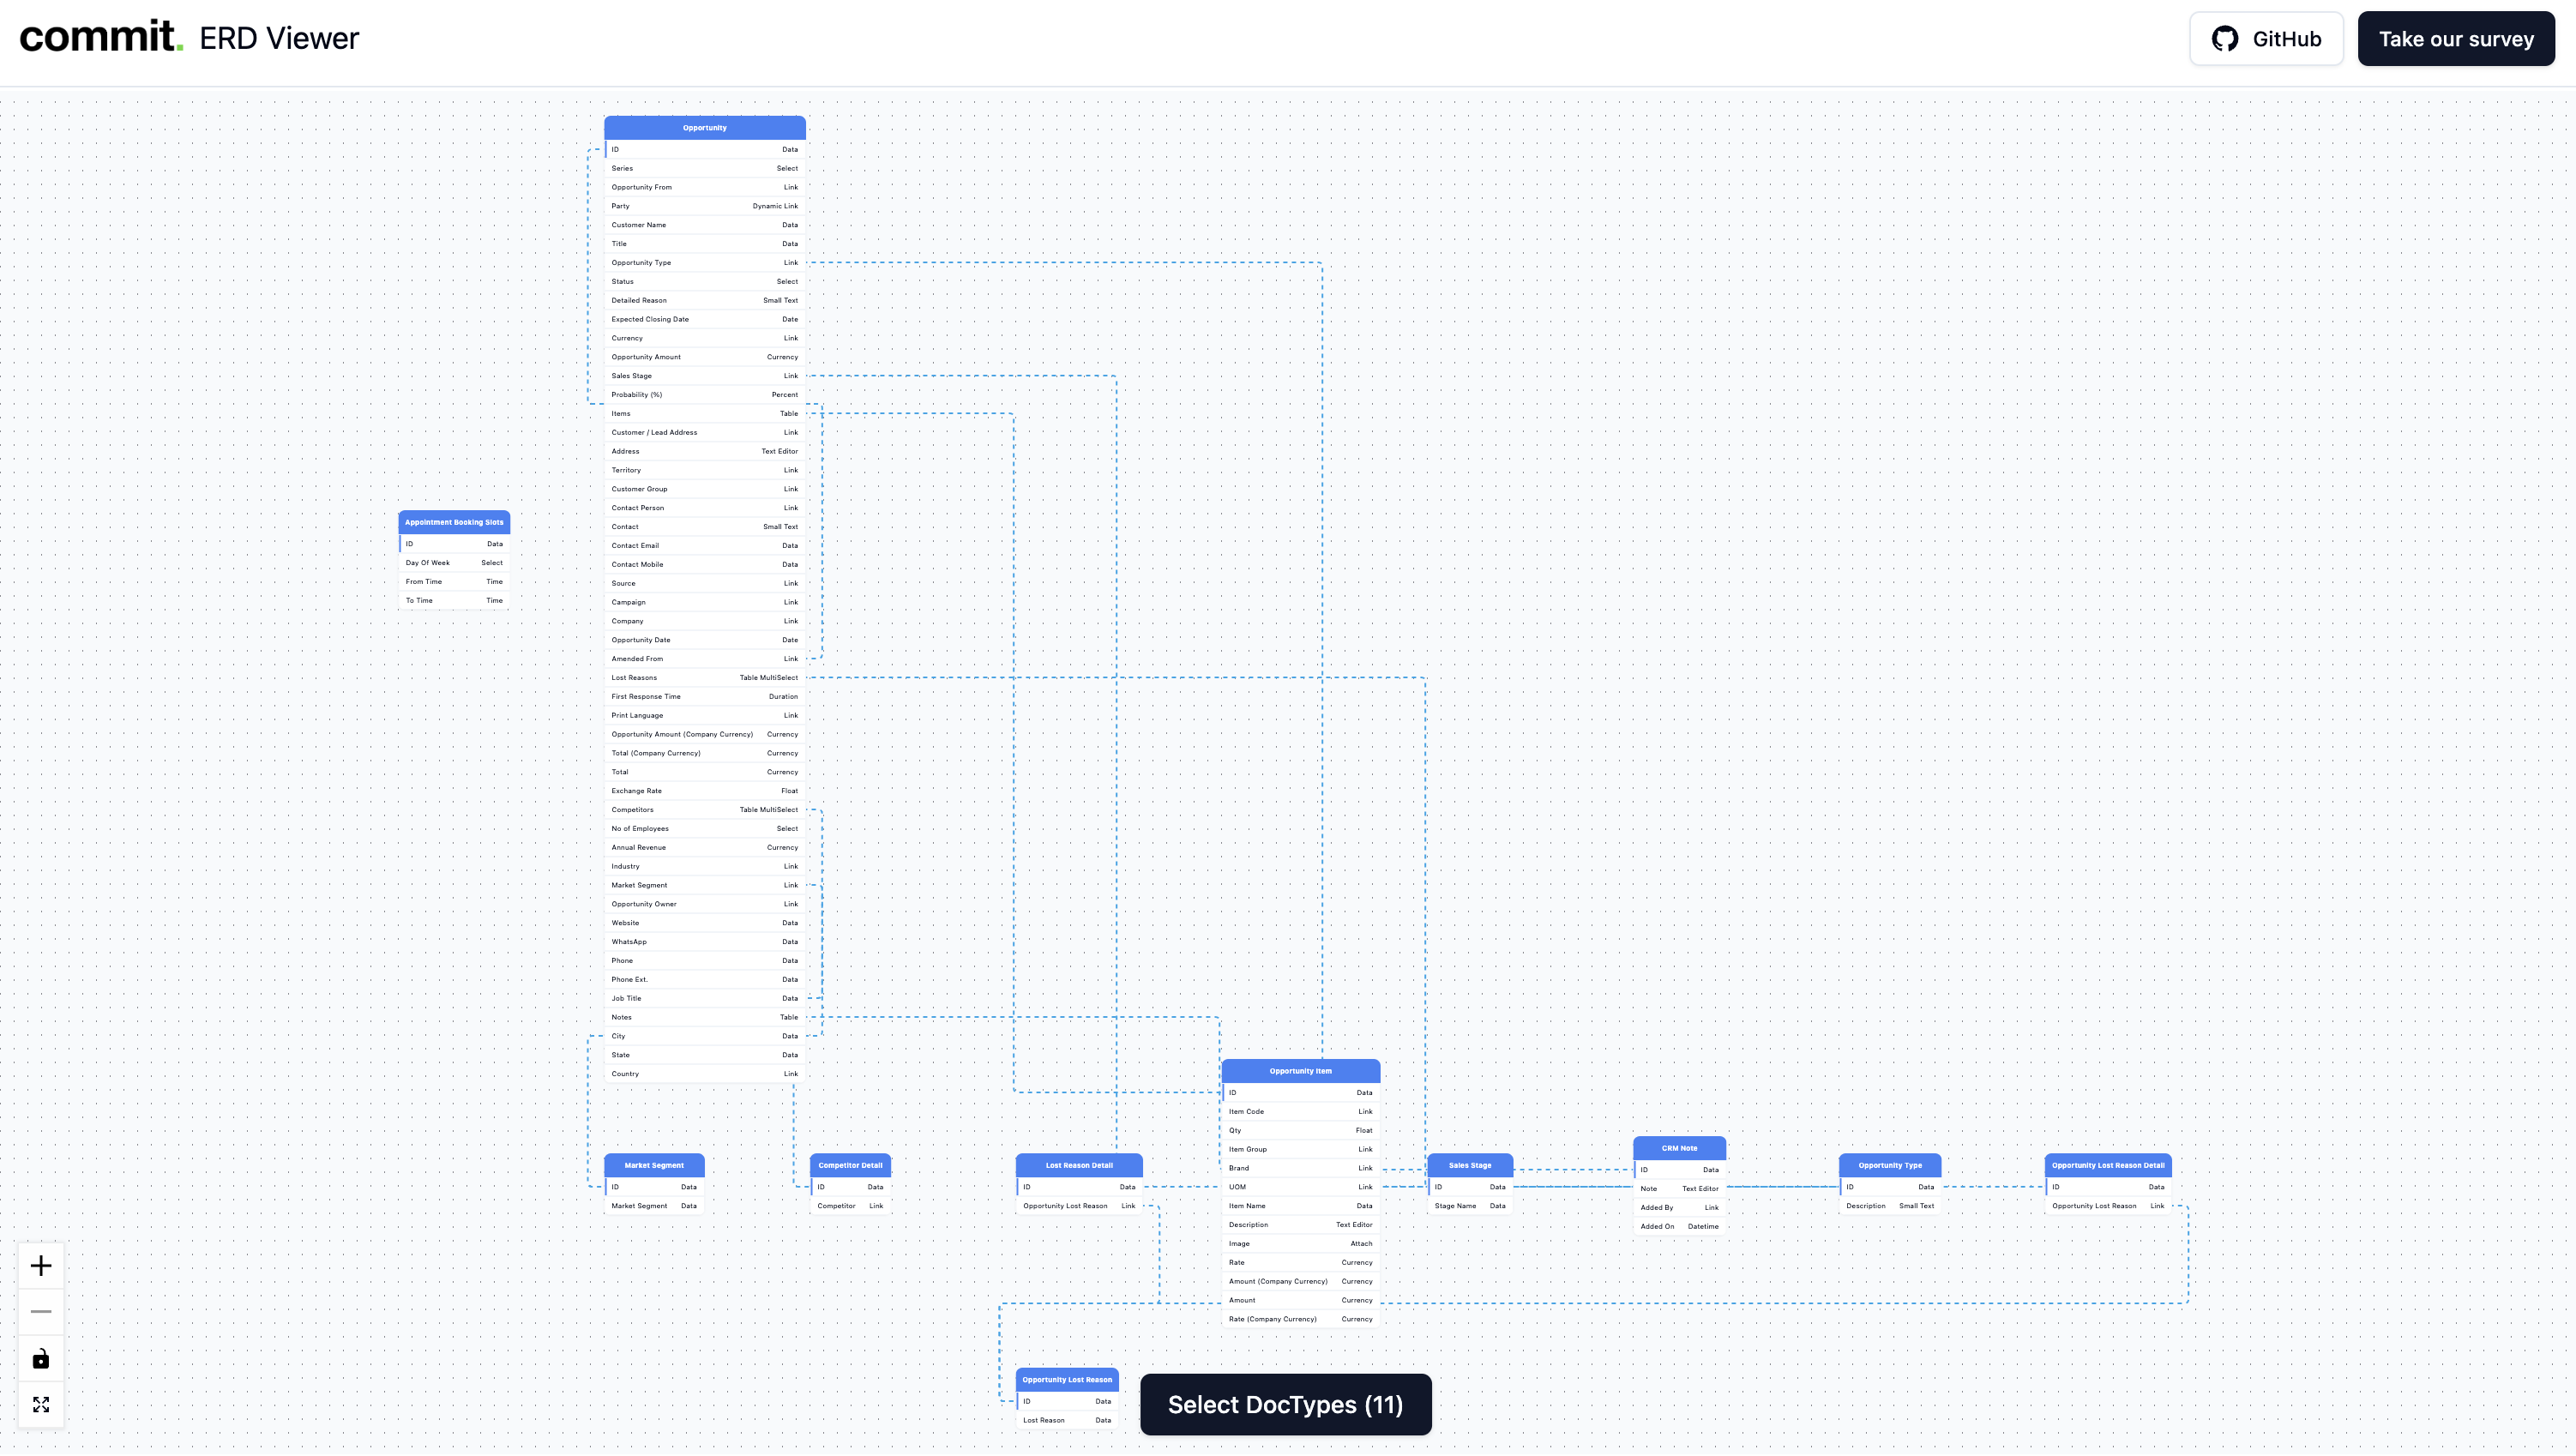The height and width of the screenshot is (1456, 2576).
Task: Click the fit view expand icon
Action: point(41,1404)
